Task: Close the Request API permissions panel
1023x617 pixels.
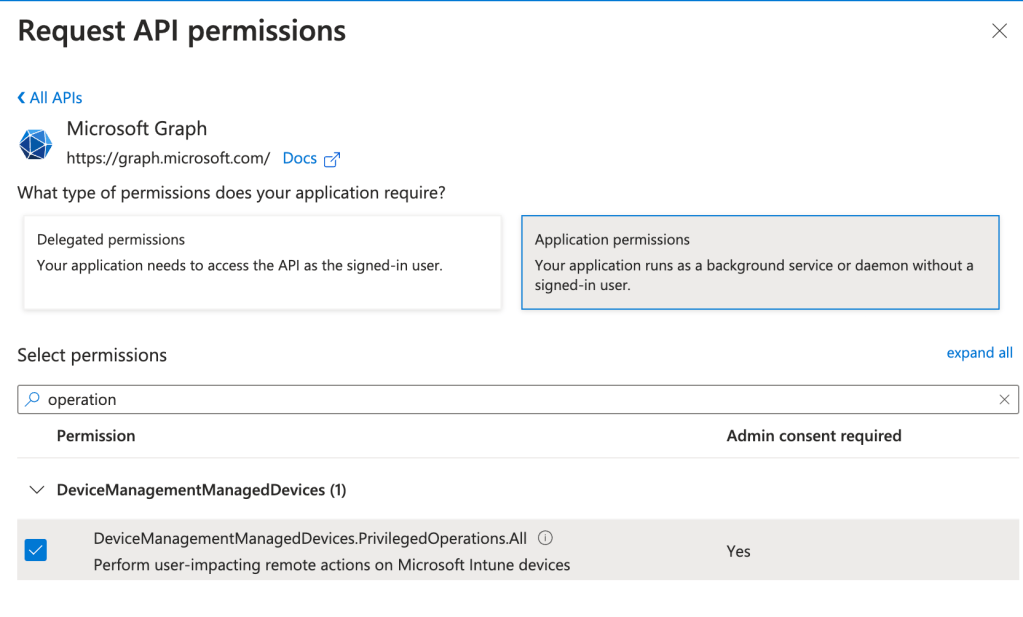Action: [998, 31]
